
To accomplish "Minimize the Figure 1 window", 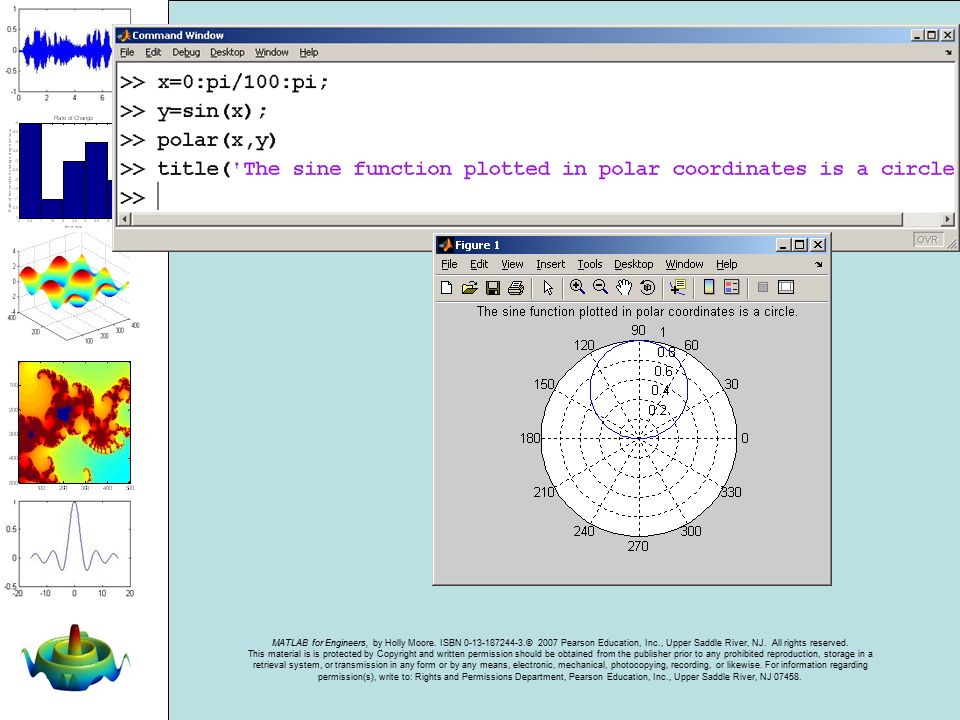I will (x=782, y=245).
